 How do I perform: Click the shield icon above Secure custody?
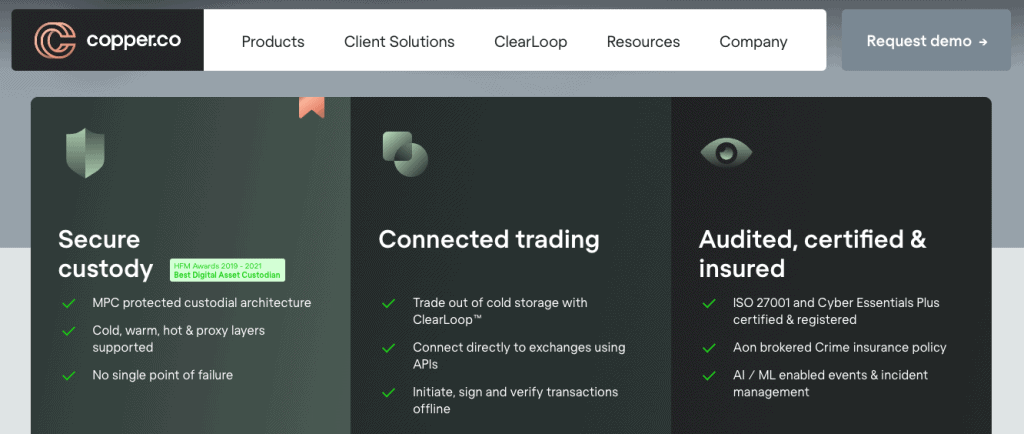click(85, 153)
